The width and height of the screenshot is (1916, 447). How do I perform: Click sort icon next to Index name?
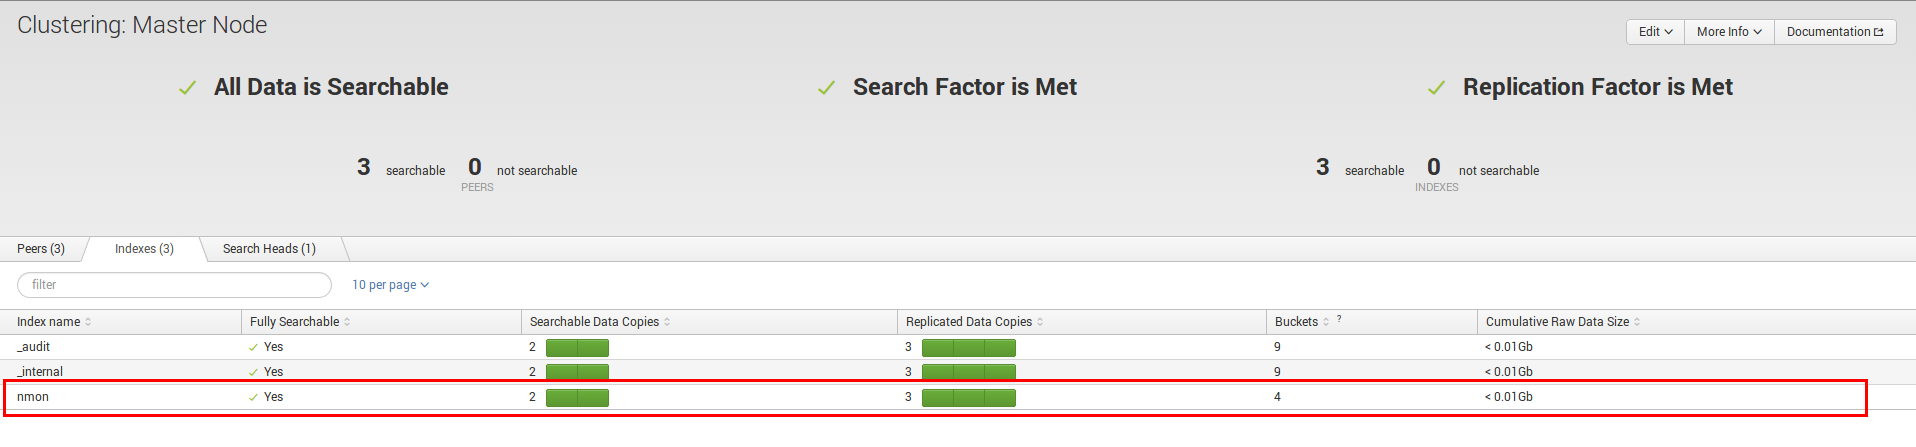click(88, 322)
